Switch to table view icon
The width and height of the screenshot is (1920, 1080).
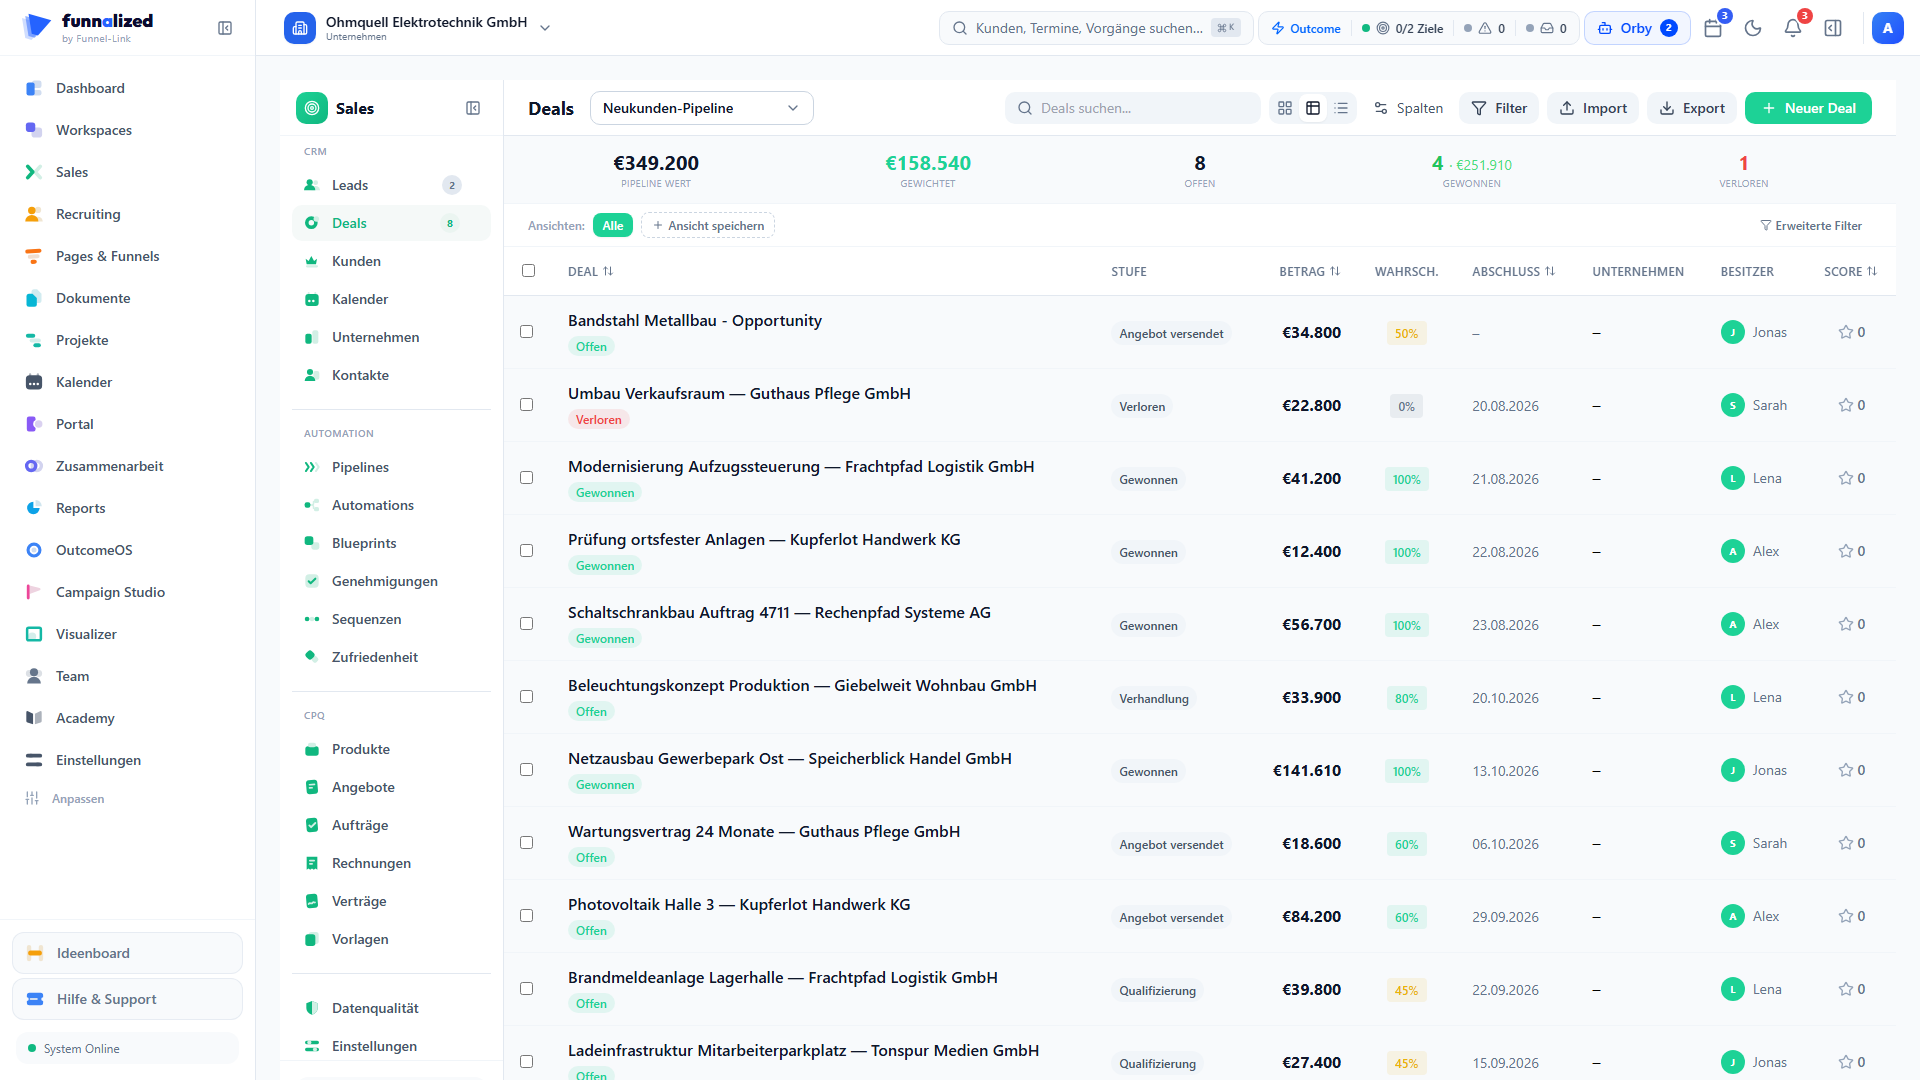[1313, 108]
